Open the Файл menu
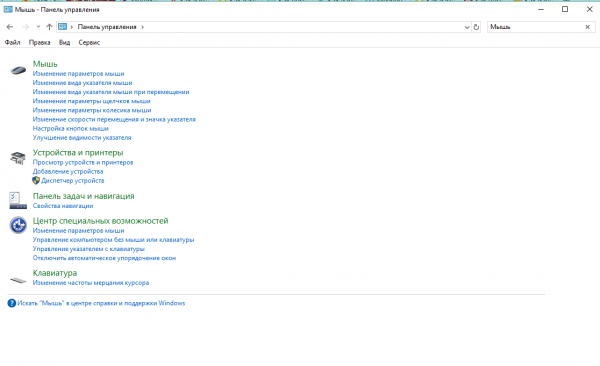 [12, 42]
